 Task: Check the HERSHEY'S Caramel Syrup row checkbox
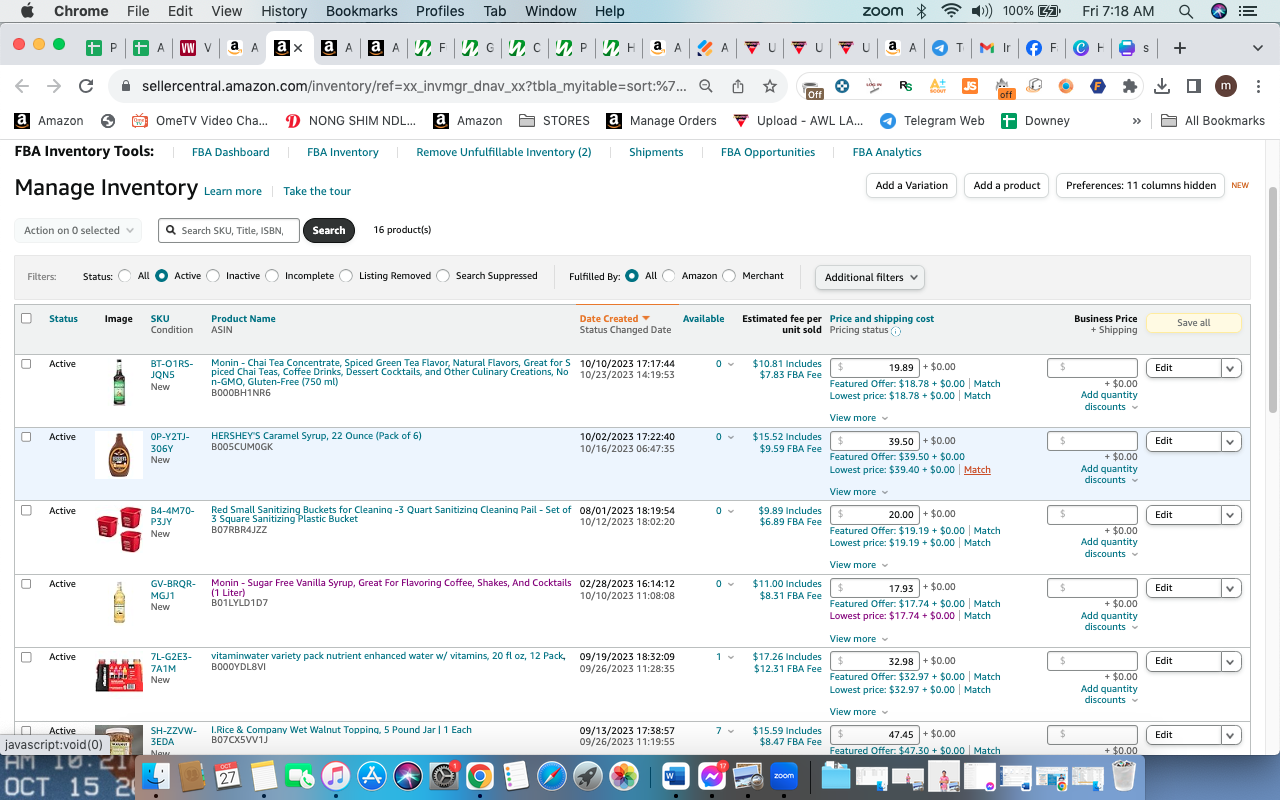[26, 437]
